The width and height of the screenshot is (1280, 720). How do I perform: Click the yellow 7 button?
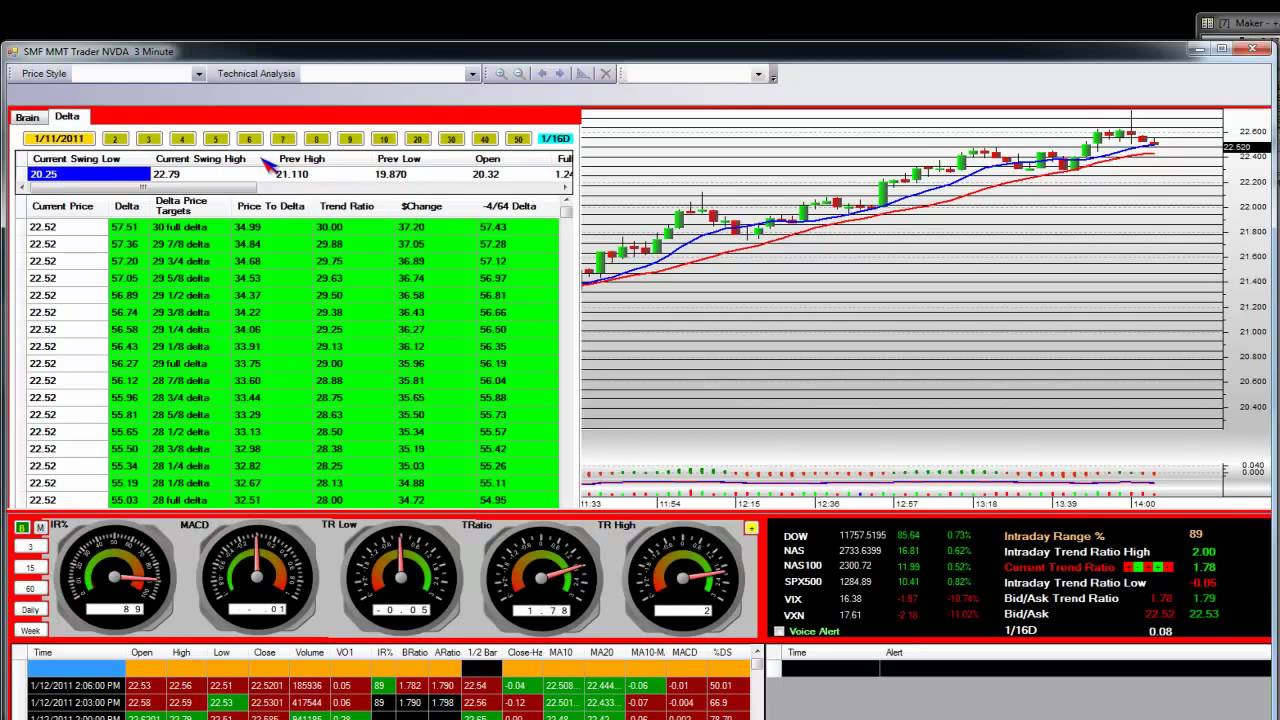point(283,139)
